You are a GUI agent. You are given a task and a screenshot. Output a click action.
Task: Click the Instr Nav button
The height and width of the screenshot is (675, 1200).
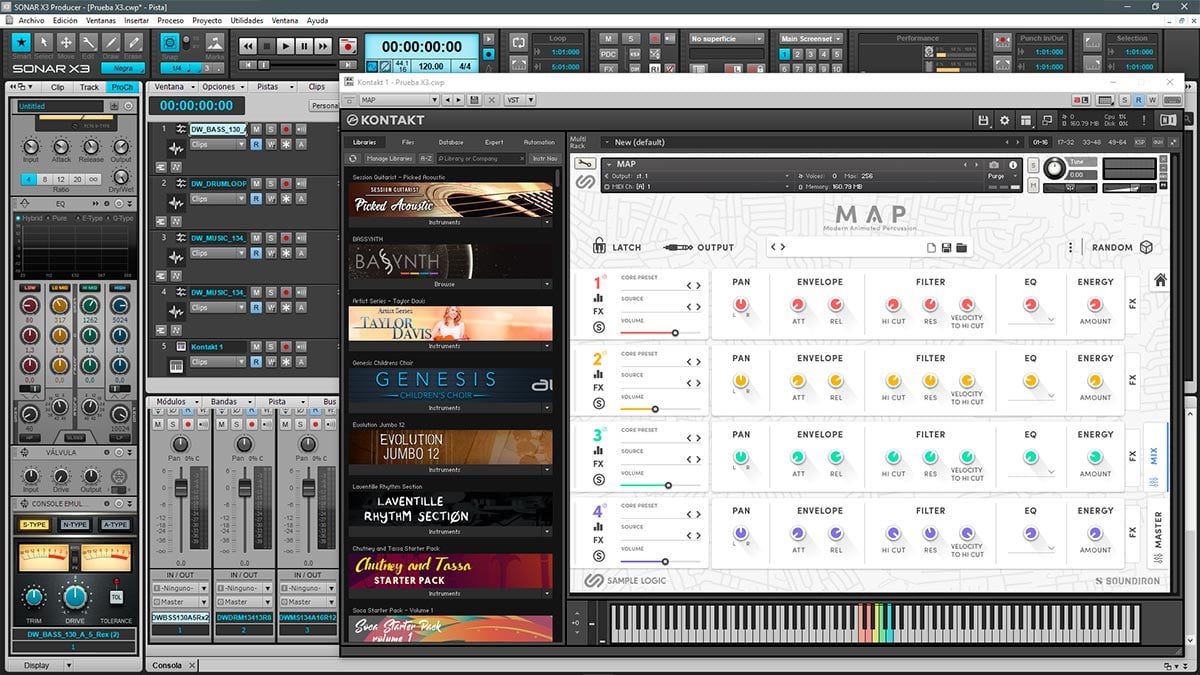pos(545,158)
